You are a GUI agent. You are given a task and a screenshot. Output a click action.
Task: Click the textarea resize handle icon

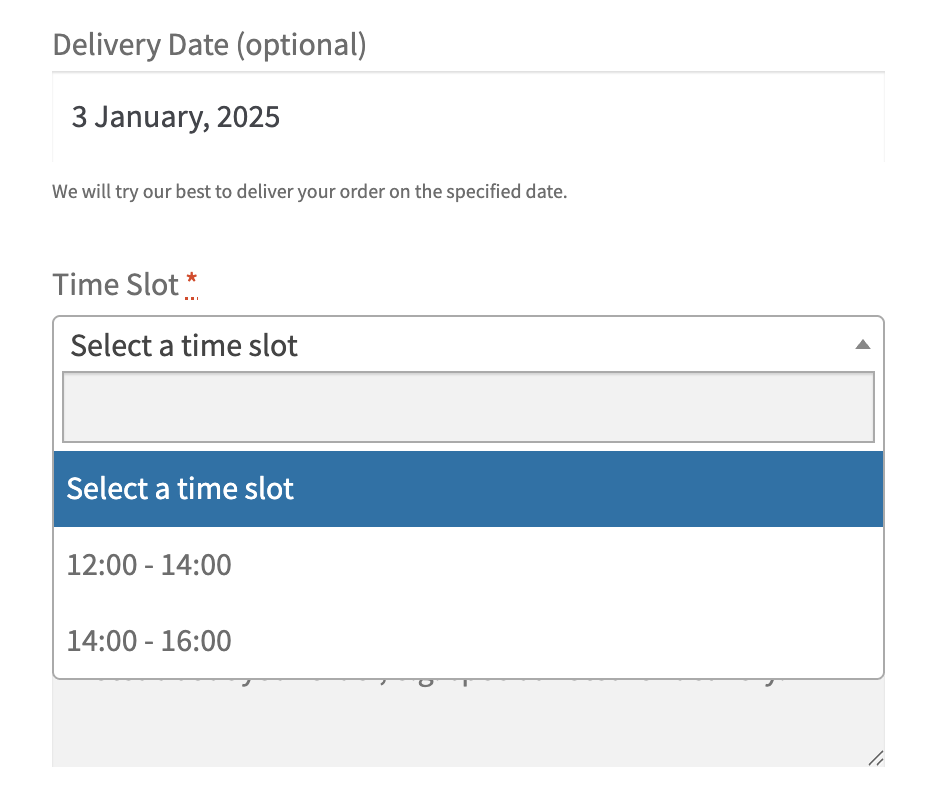pos(875,758)
